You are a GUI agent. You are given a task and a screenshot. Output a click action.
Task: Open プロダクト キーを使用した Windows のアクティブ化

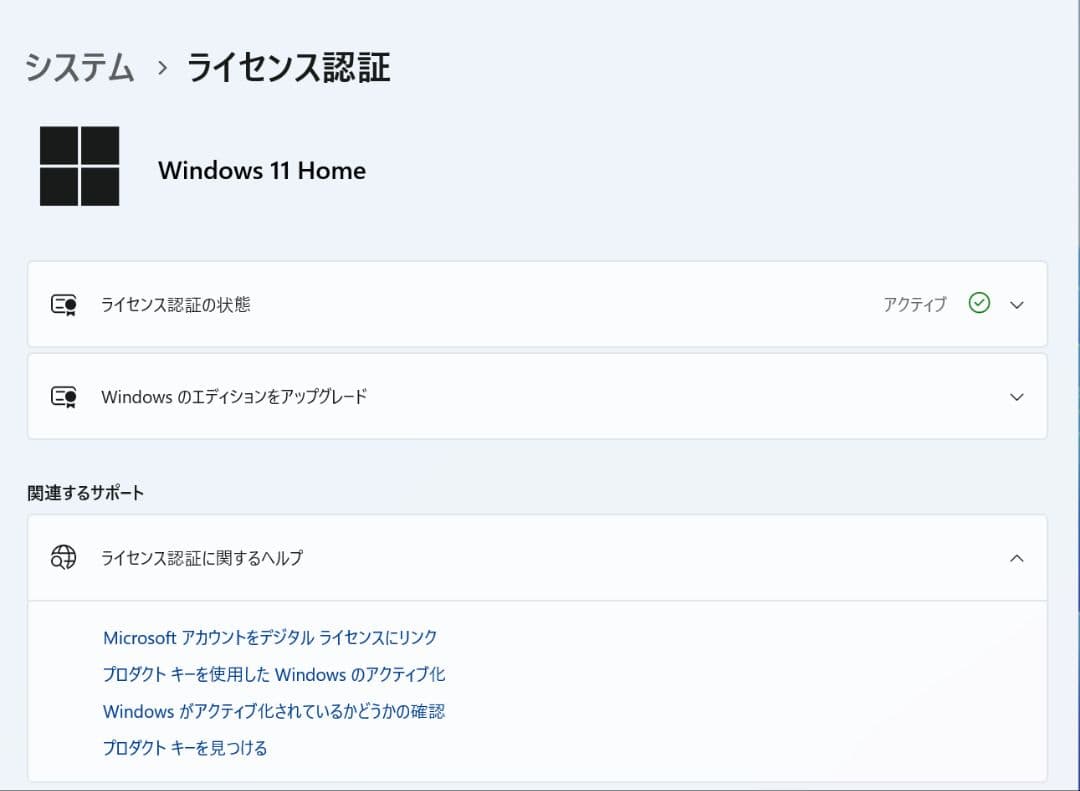click(274, 674)
